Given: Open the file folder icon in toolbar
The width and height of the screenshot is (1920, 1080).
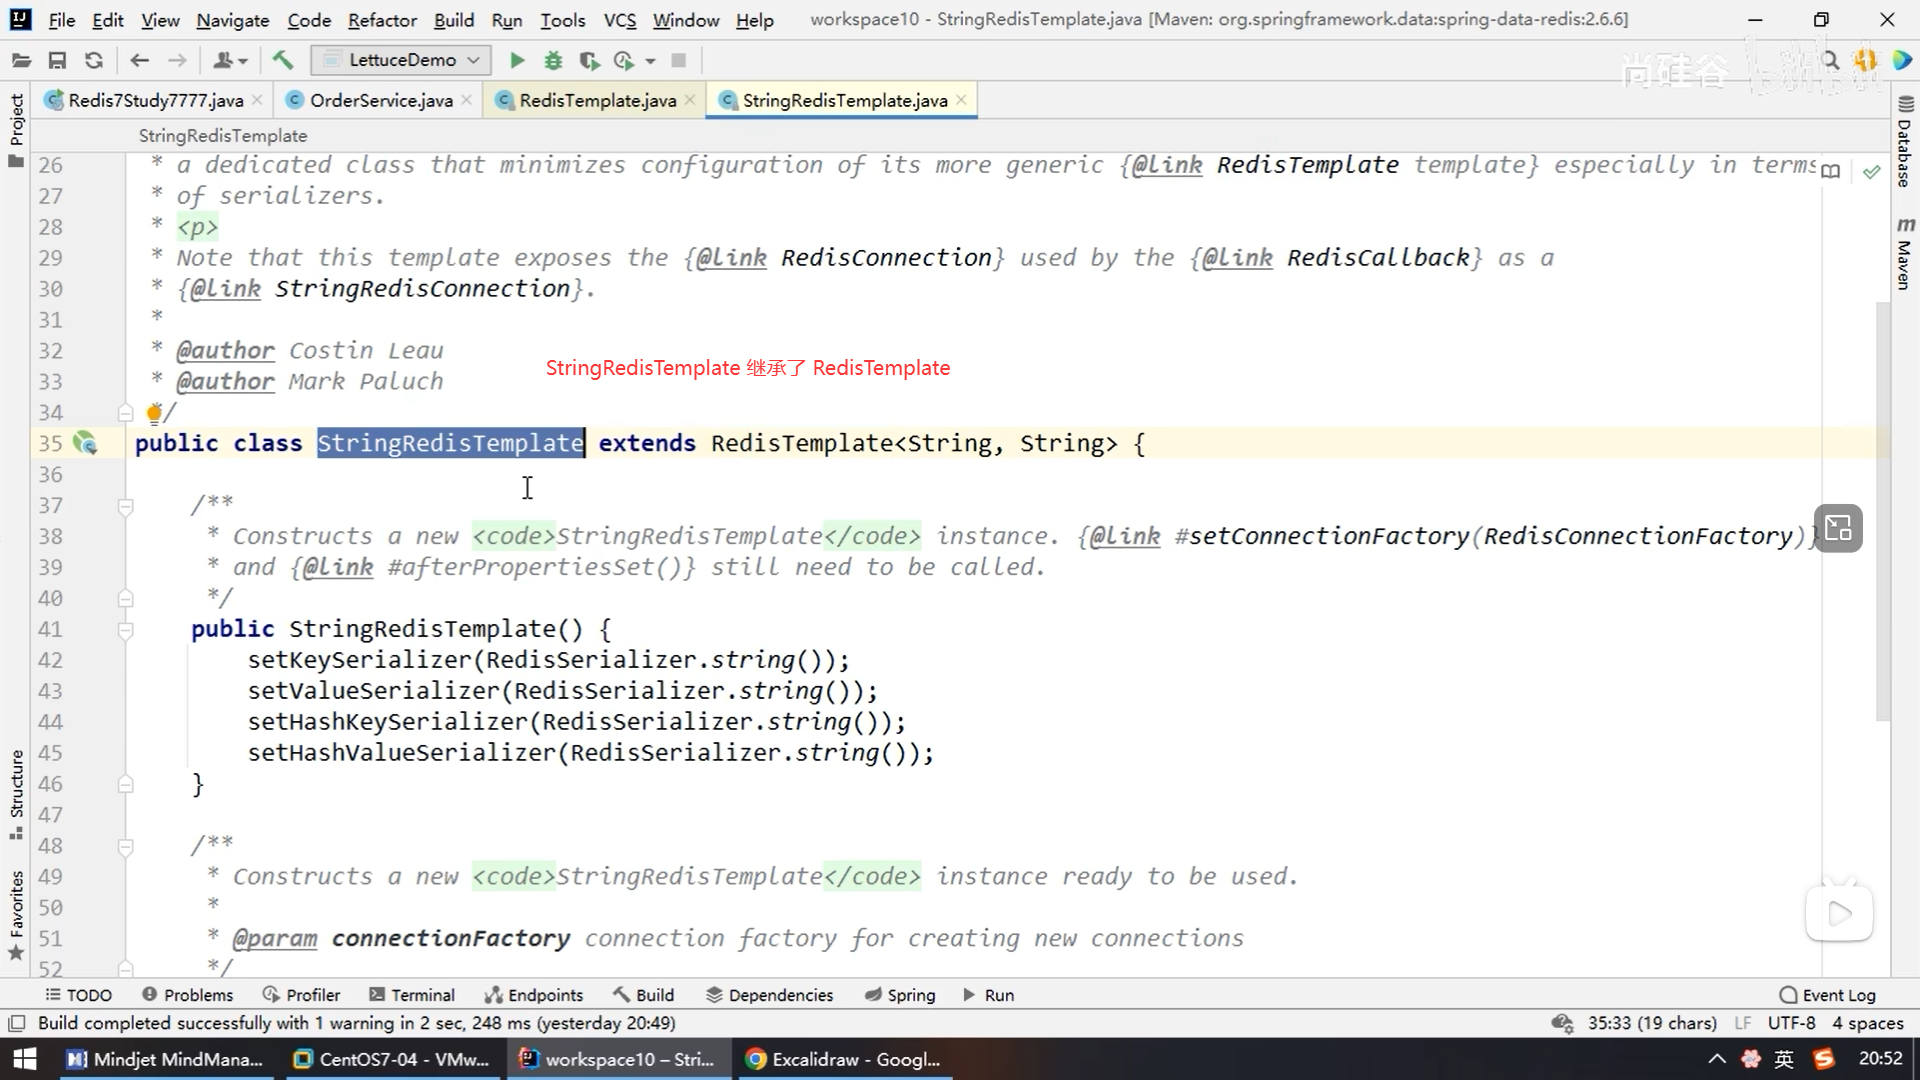Looking at the screenshot, I should click(x=21, y=61).
